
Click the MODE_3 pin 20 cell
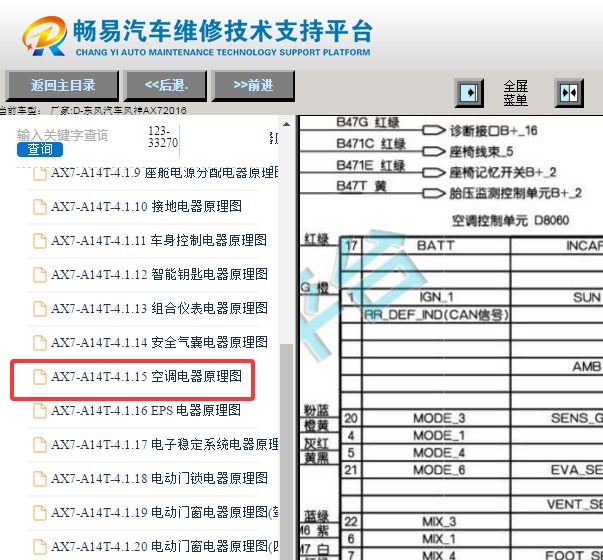pyautogui.click(x=436, y=418)
